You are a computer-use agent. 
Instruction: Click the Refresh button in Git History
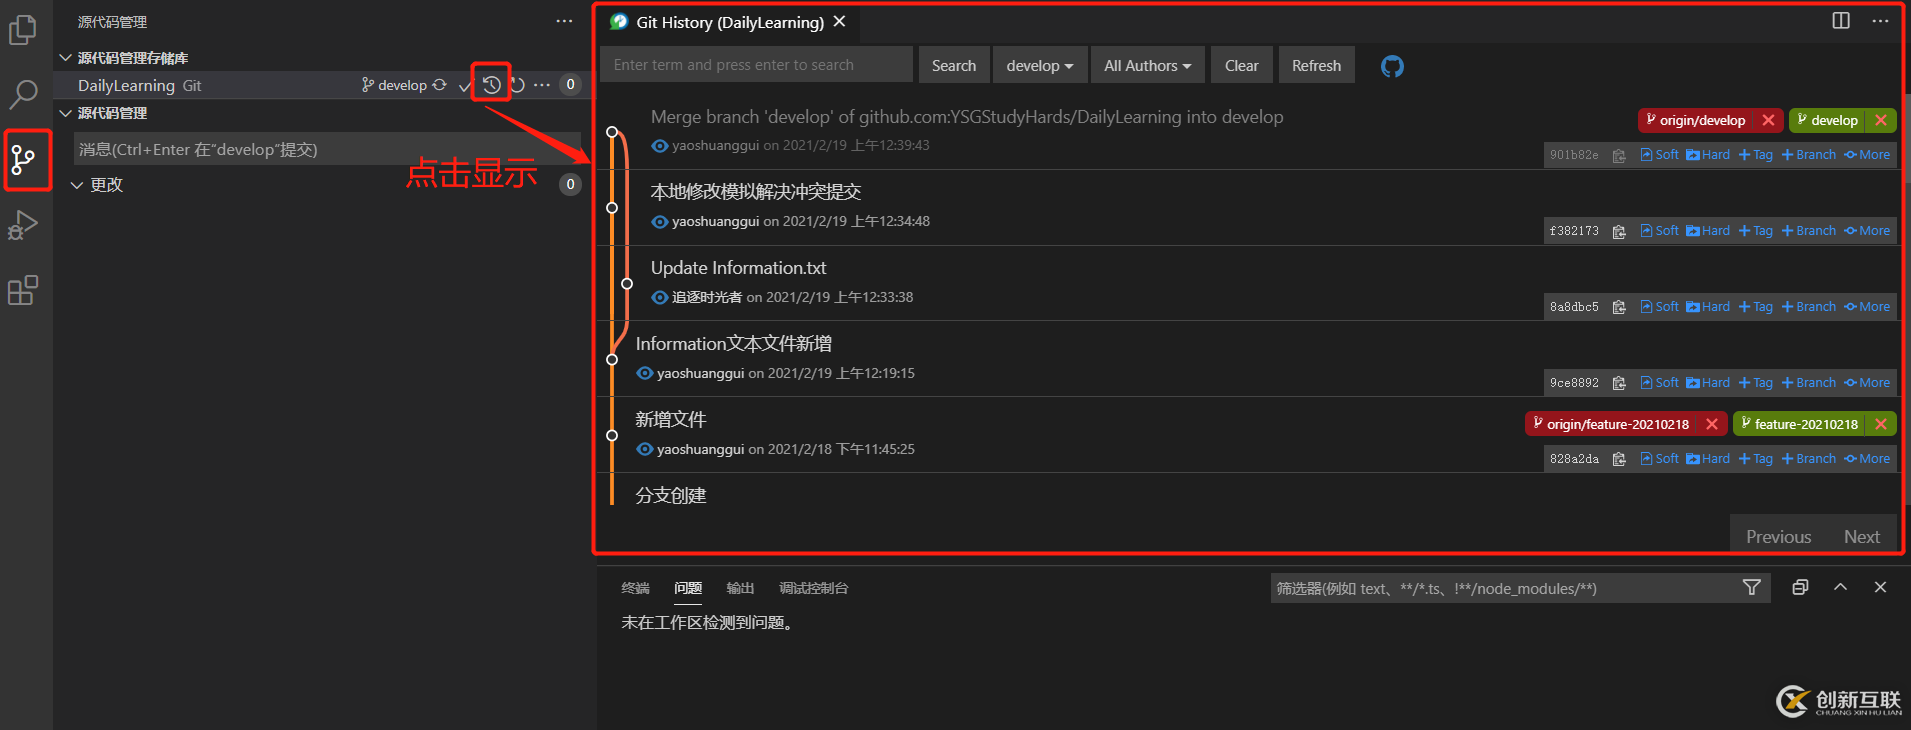tap(1316, 65)
